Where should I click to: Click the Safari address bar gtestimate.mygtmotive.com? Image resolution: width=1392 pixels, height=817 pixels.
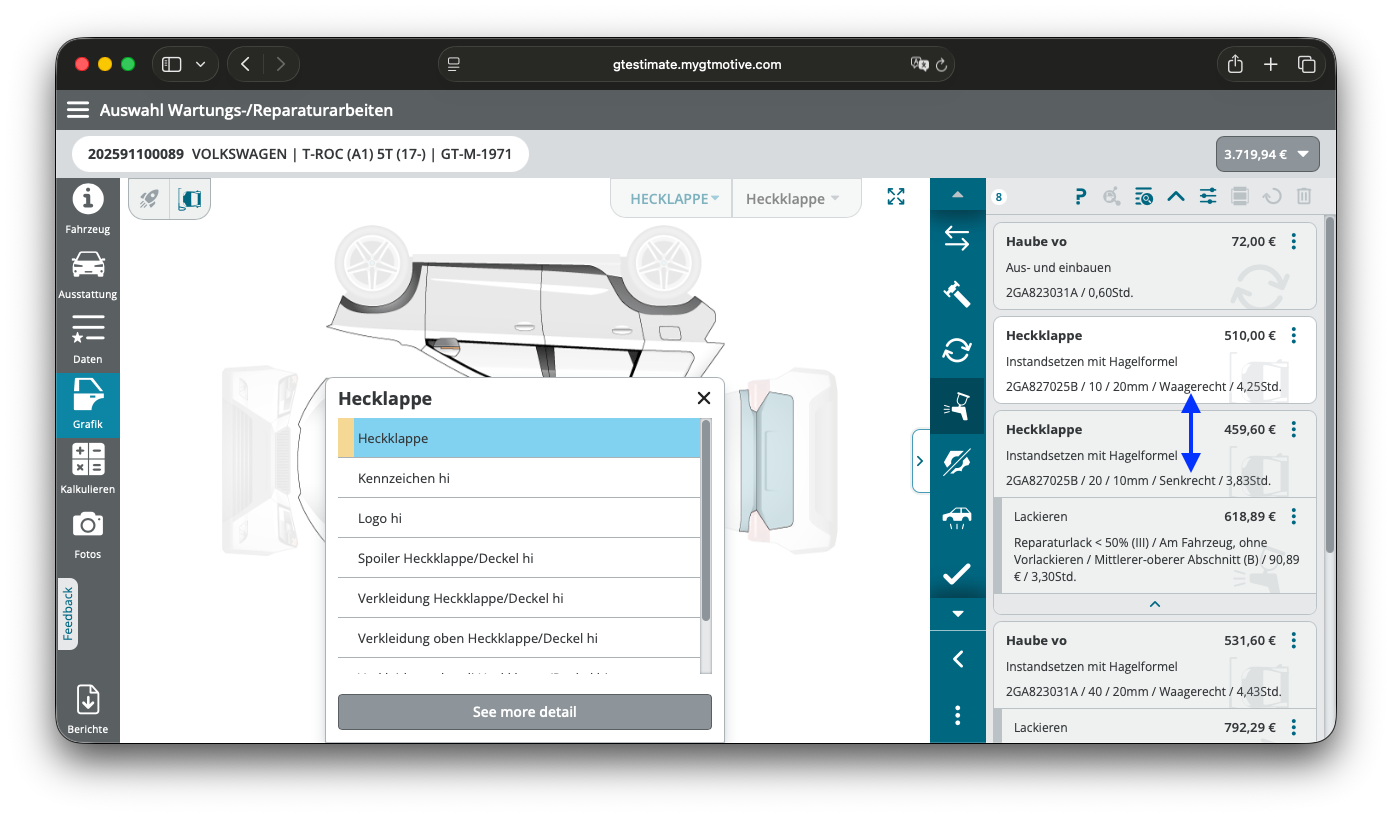click(696, 64)
